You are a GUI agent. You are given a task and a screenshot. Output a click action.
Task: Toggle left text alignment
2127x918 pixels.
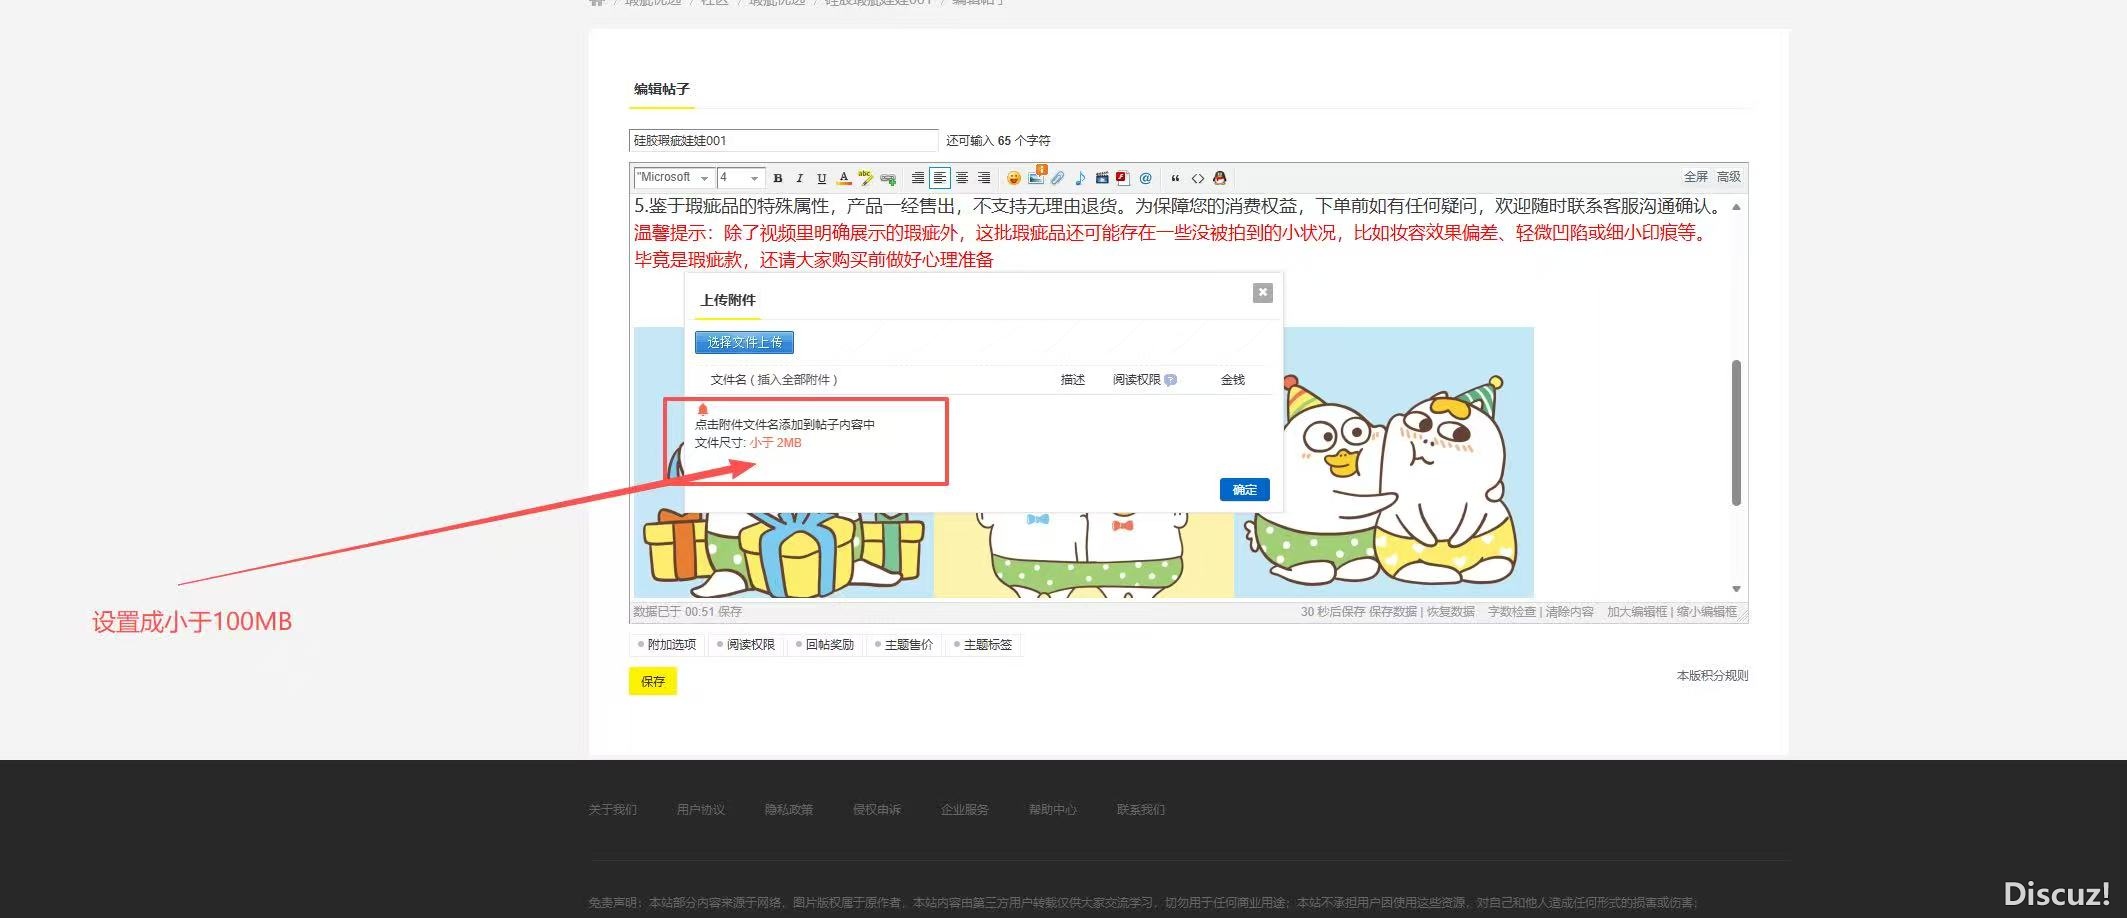pos(939,178)
